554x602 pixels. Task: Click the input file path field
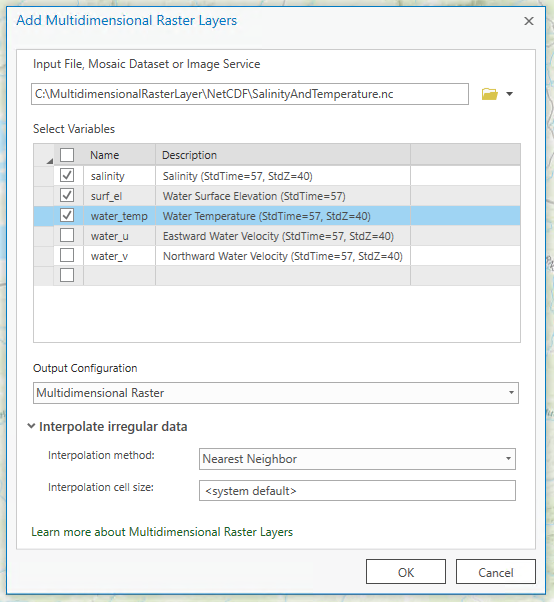[x=250, y=94]
